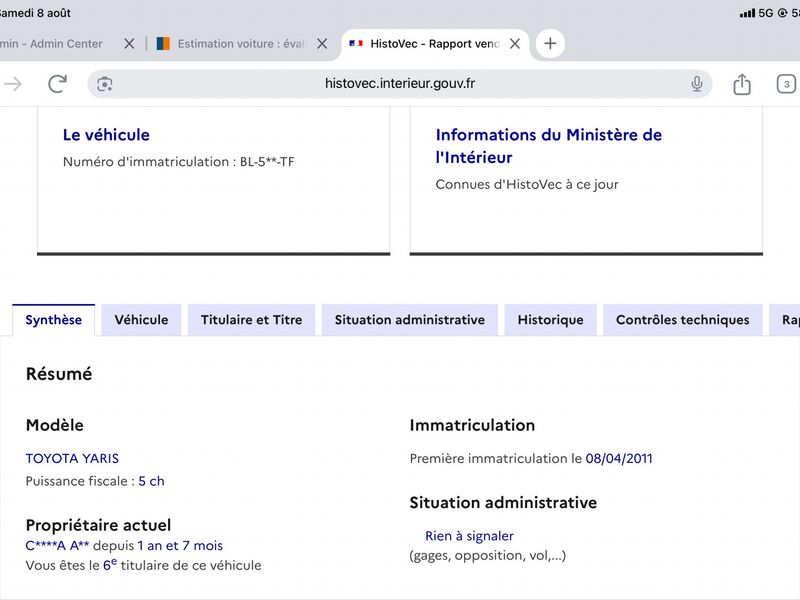Reload the page with the refresh icon
This screenshot has width=800, height=600.
(58, 84)
